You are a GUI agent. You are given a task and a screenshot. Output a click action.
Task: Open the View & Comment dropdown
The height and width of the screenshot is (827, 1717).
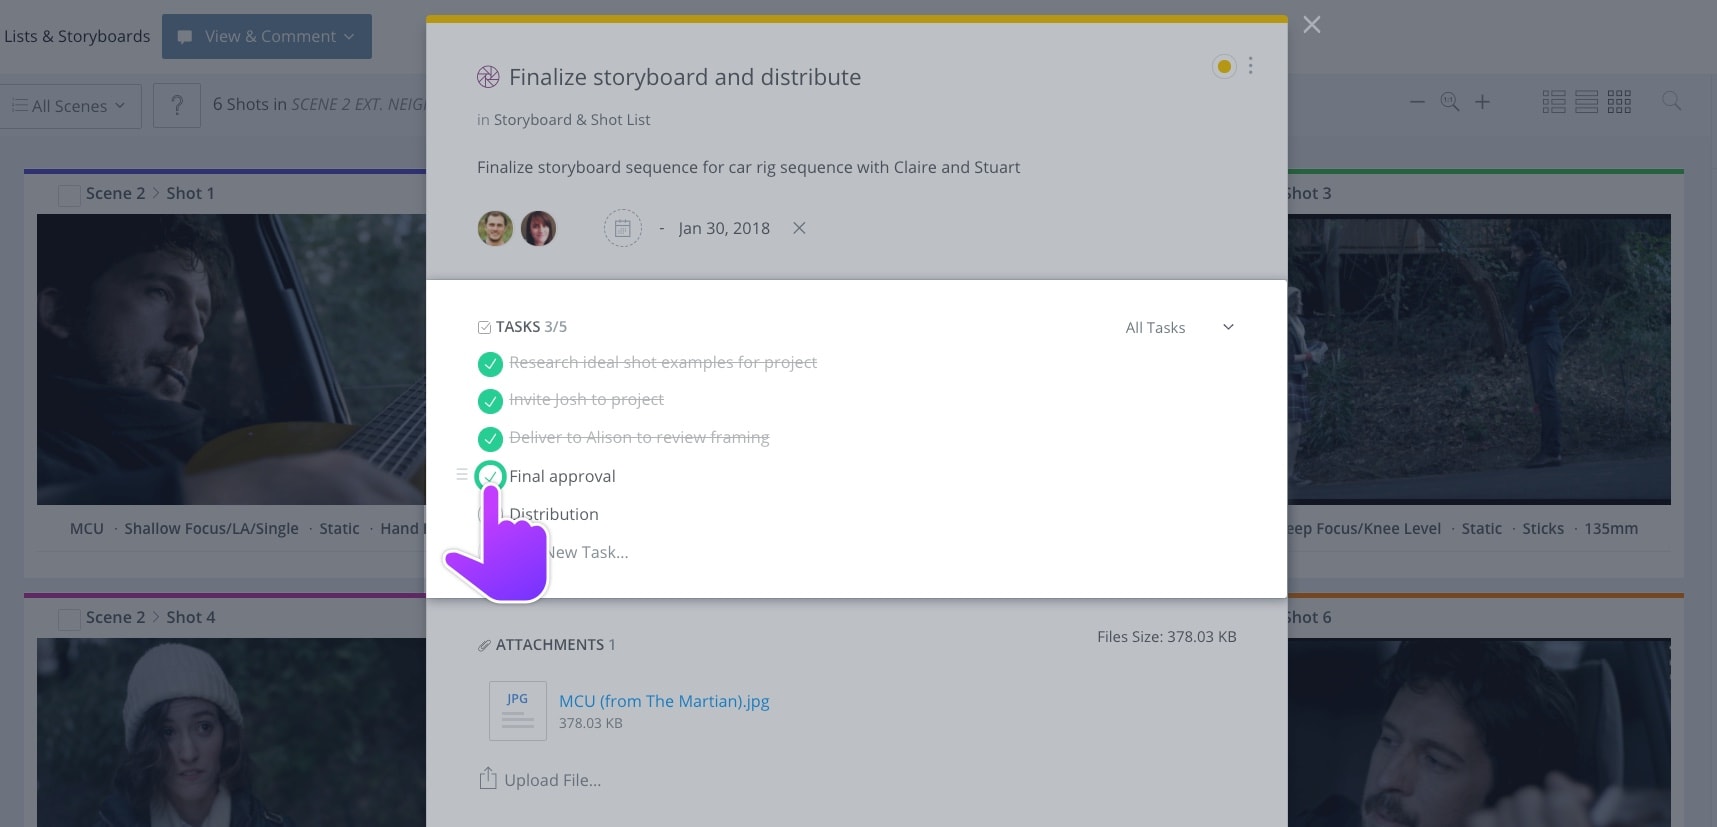pyautogui.click(x=267, y=36)
